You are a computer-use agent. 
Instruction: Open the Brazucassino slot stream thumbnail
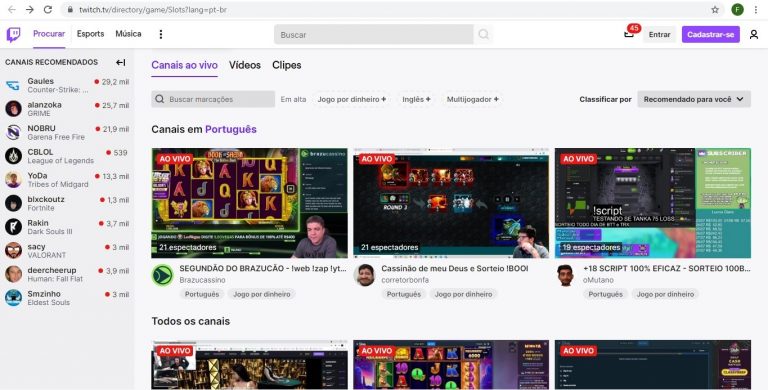(249, 203)
